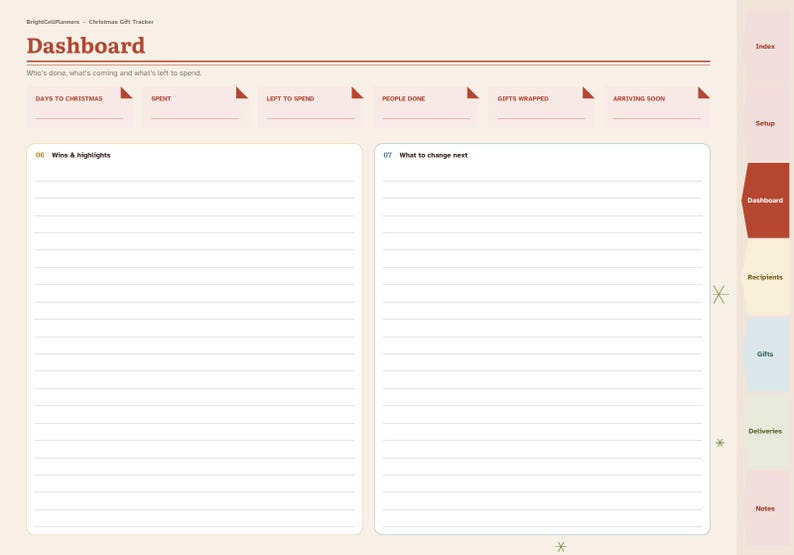794x555 pixels.
Task: Click the section number 06
Action: [x=40, y=155]
